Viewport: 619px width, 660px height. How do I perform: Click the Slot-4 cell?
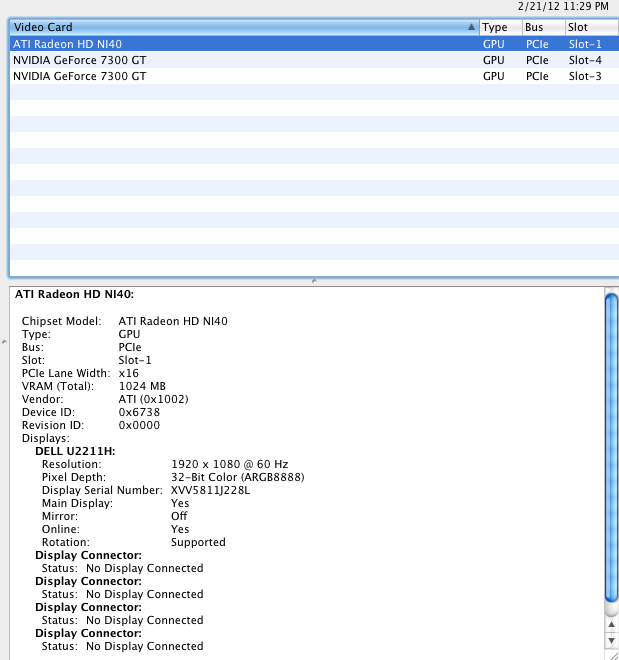pyautogui.click(x=585, y=60)
